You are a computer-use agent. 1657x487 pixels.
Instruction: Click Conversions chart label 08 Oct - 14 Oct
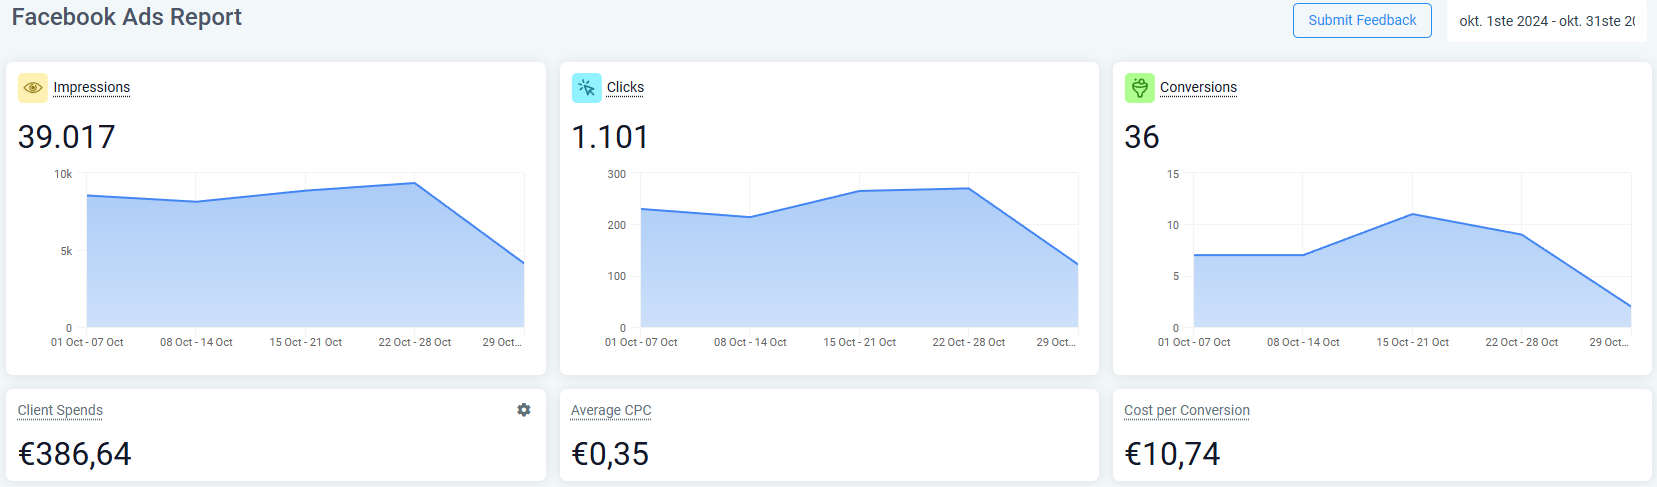click(x=1303, y=342)
